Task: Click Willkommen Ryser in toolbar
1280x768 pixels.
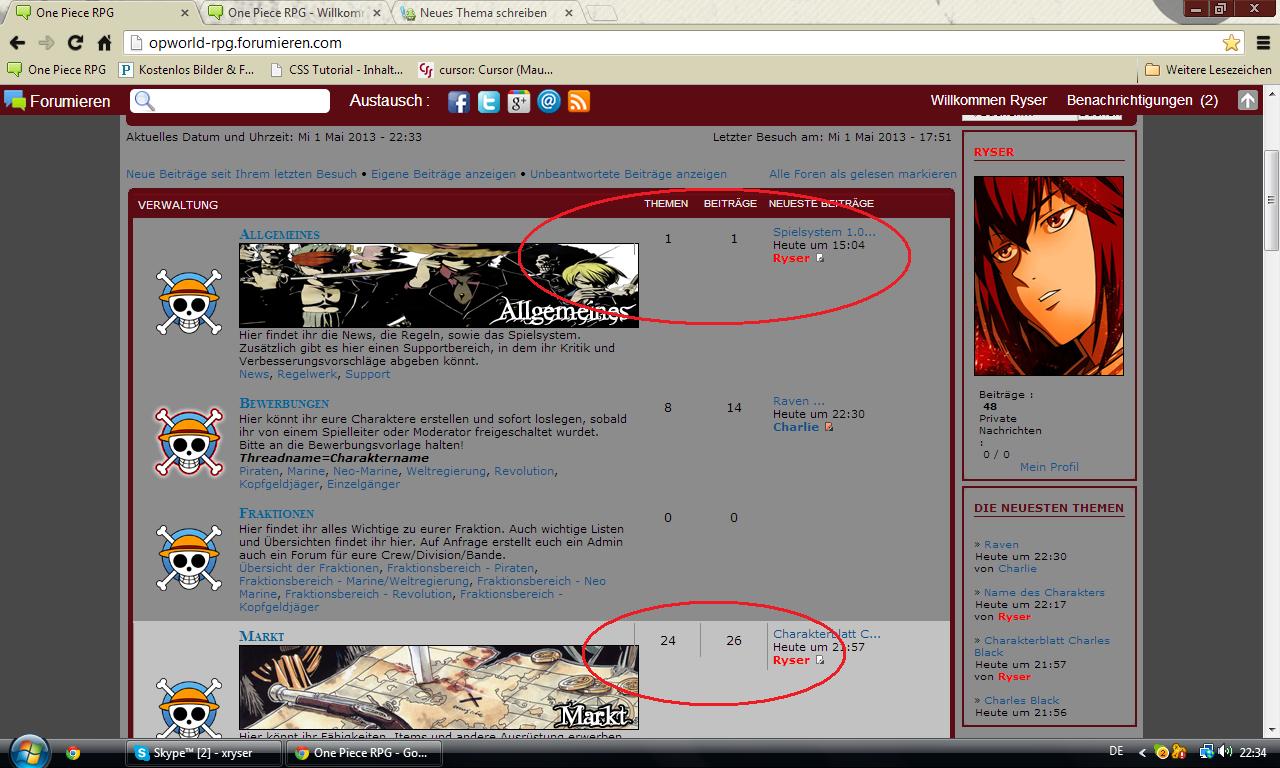Action: [988, 100]
